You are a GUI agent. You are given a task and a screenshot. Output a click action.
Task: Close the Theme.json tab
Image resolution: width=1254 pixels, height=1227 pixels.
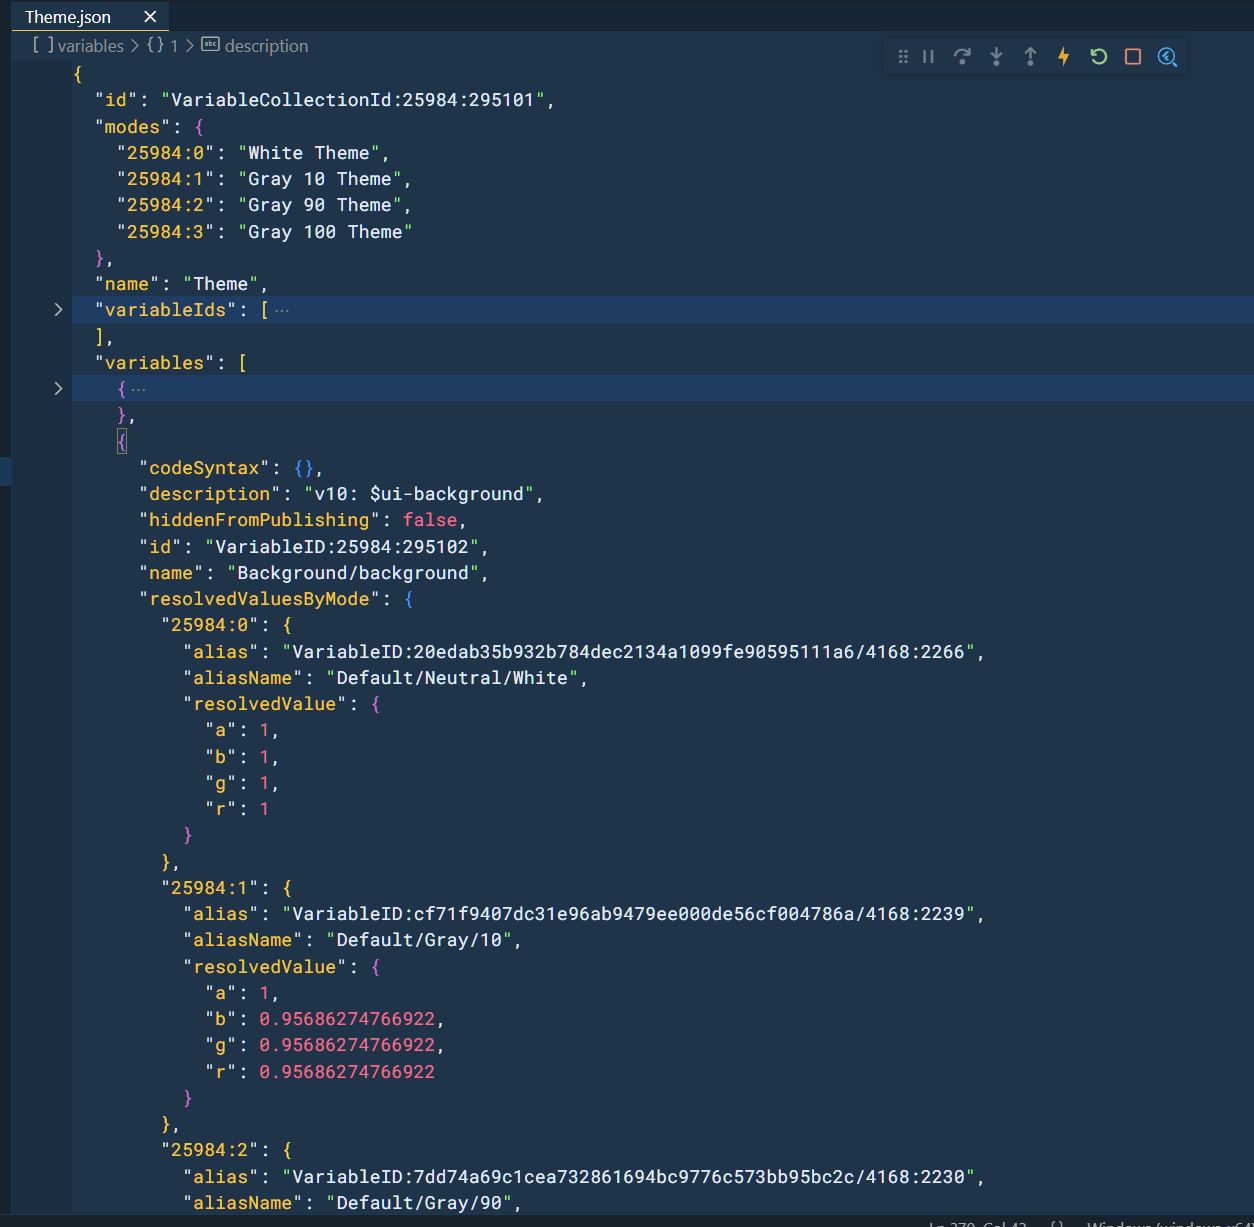click(150, 16)
